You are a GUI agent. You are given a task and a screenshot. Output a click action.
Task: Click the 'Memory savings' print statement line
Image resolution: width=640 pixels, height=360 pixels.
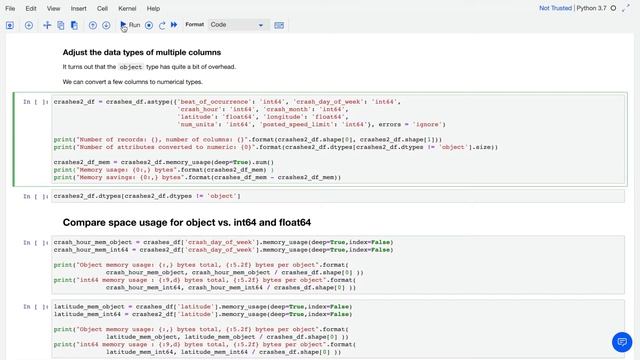(197, 178)
